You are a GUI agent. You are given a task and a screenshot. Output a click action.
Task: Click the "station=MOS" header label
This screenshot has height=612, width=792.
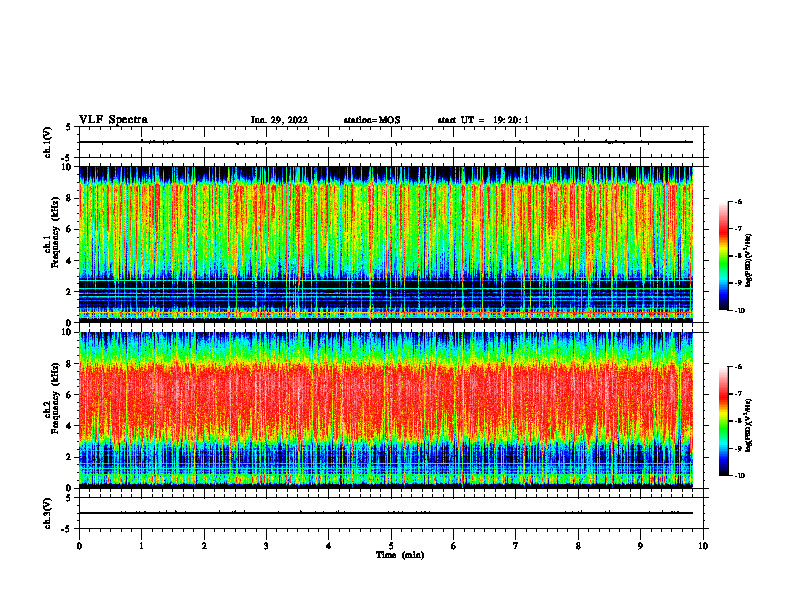pos(372,120)
